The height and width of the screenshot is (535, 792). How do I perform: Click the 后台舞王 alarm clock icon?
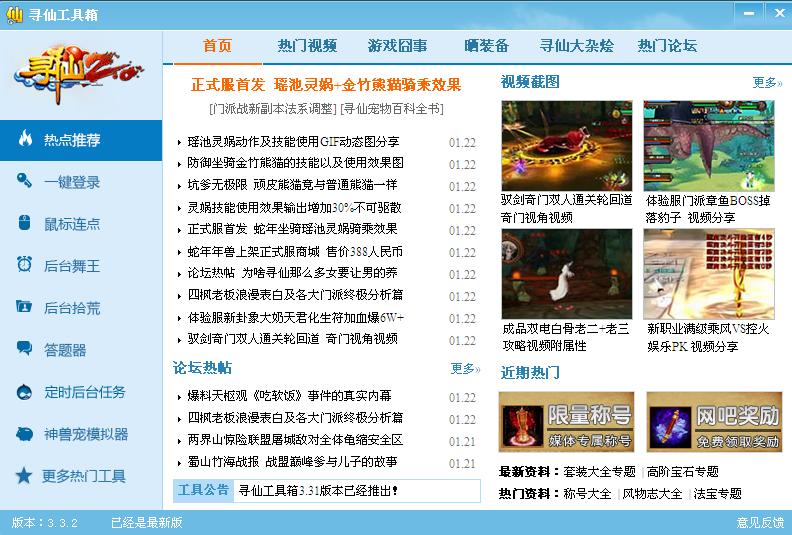(24, 264)
